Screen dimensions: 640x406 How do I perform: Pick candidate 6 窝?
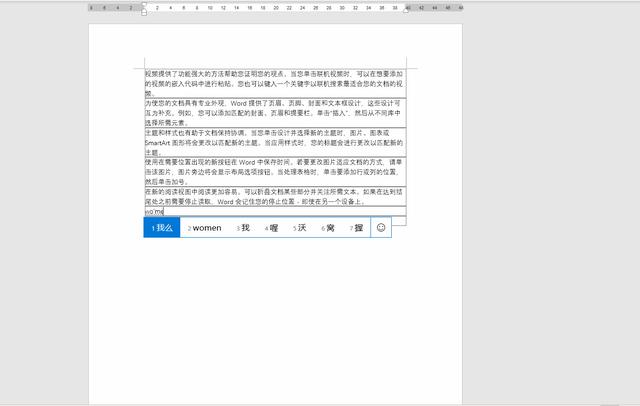click(x=327, y=228)
